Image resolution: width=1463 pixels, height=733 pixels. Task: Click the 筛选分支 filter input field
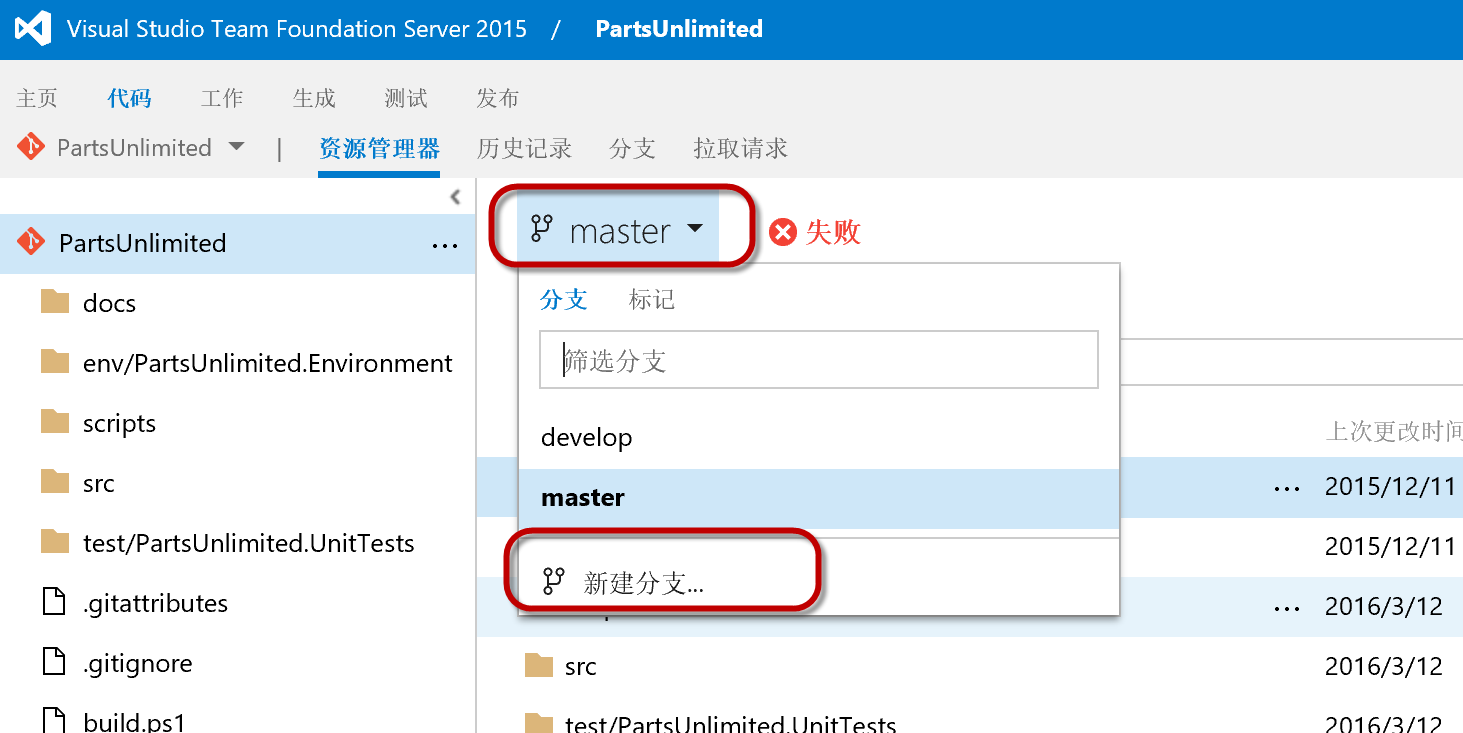point(819,360)
